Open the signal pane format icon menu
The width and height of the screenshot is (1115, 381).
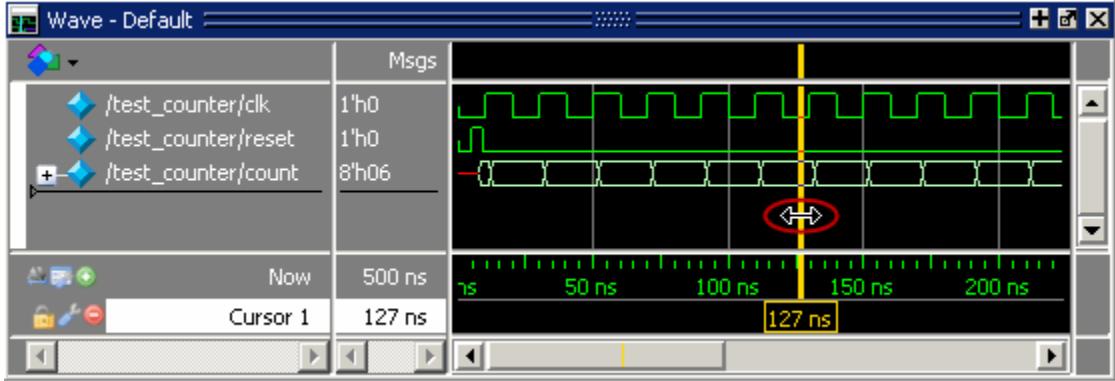pos(52,61)
